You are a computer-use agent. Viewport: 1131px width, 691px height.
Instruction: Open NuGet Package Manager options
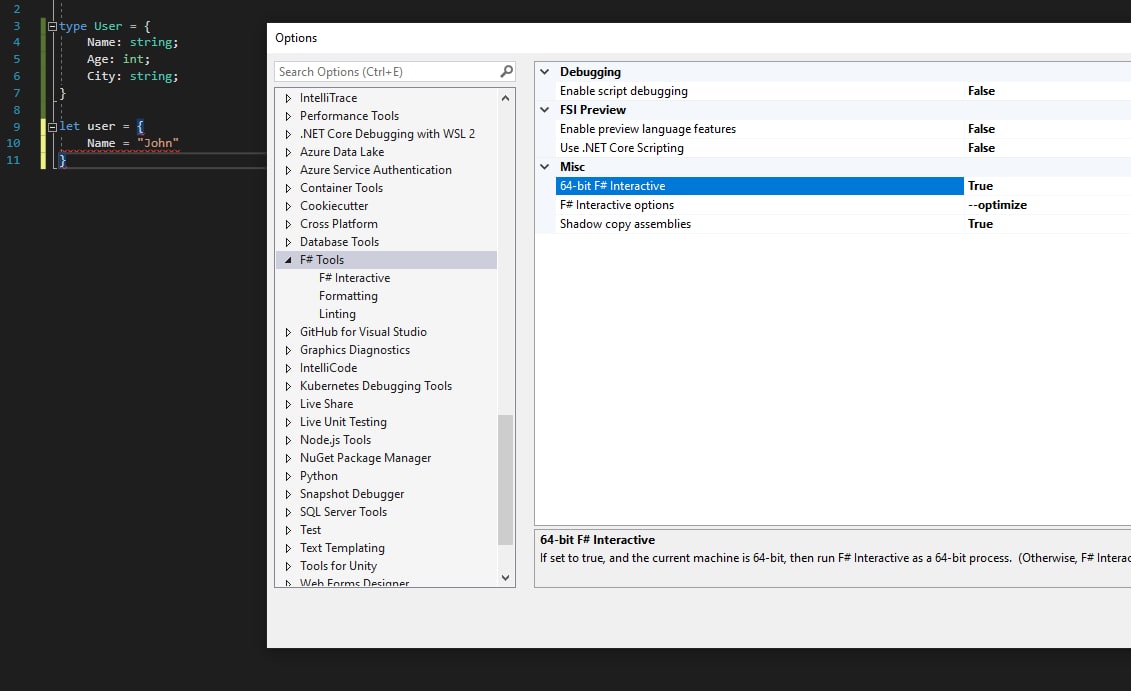tap(365, 458)
